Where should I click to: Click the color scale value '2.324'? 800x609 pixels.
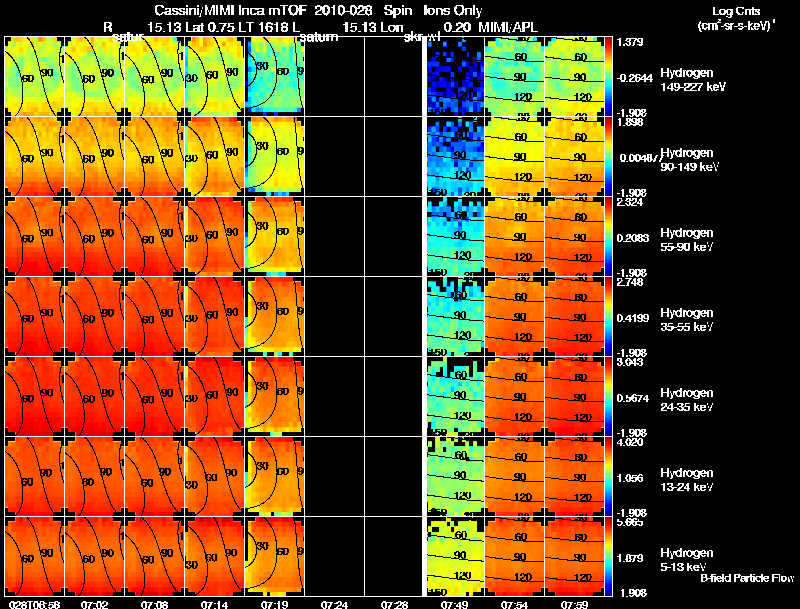point(630,202)
